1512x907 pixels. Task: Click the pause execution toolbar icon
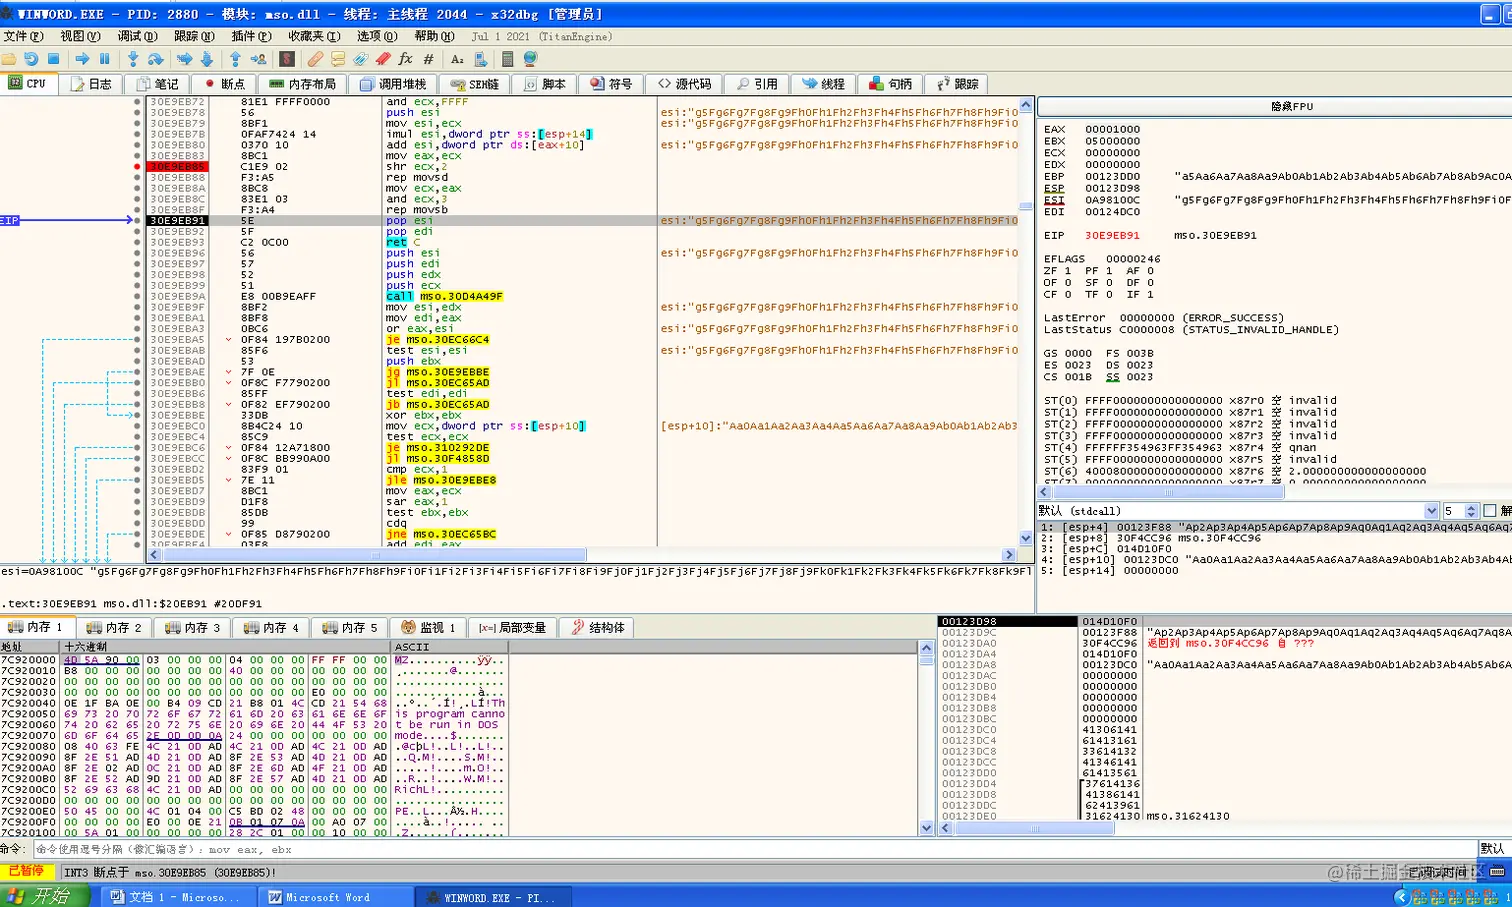(x=104, y=59)
